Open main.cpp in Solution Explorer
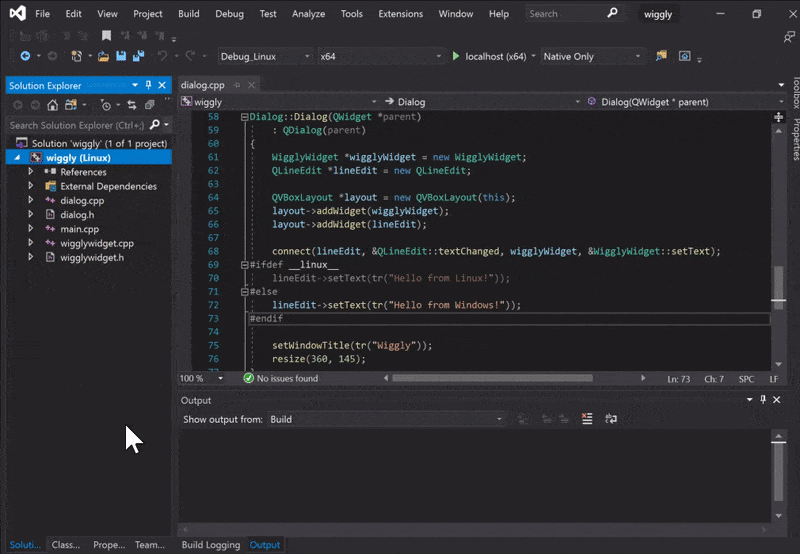Screen dimensions: 800x554 point(79,229)
